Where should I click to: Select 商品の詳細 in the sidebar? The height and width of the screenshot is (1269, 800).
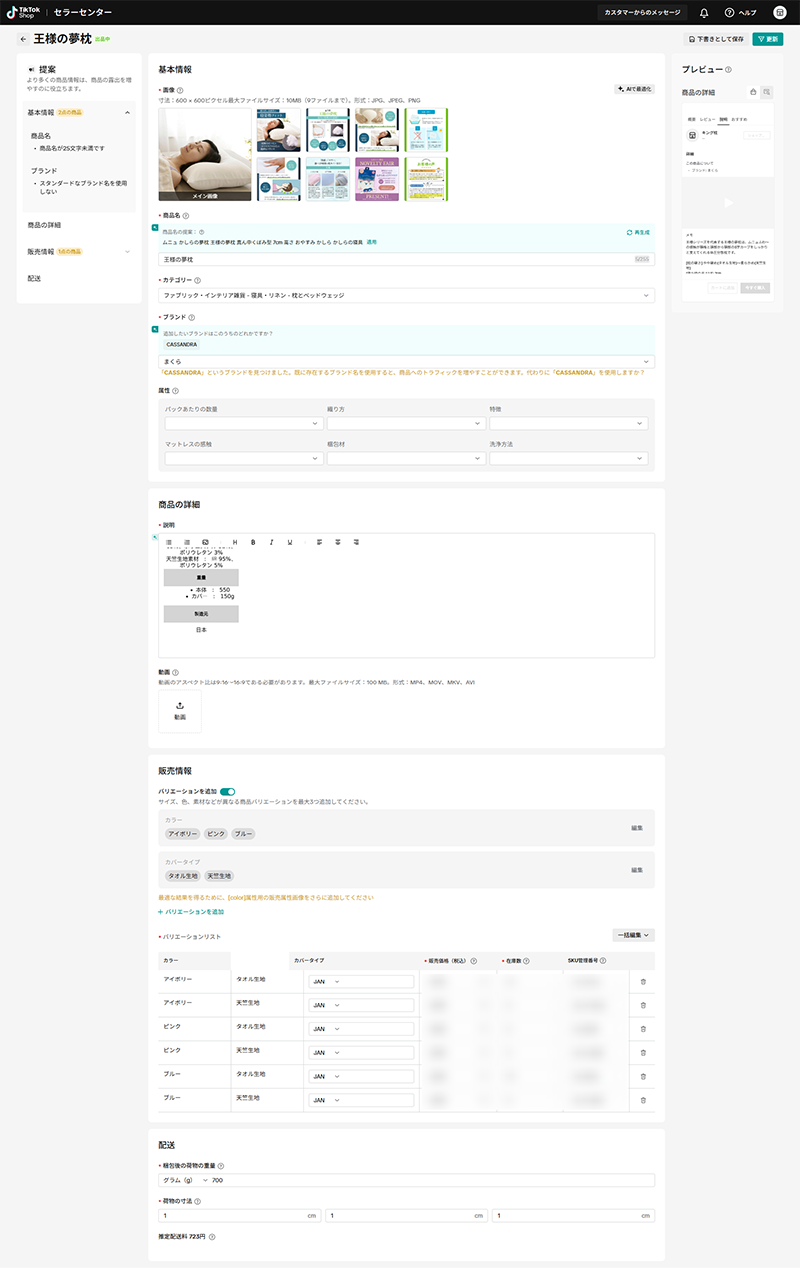45,225
